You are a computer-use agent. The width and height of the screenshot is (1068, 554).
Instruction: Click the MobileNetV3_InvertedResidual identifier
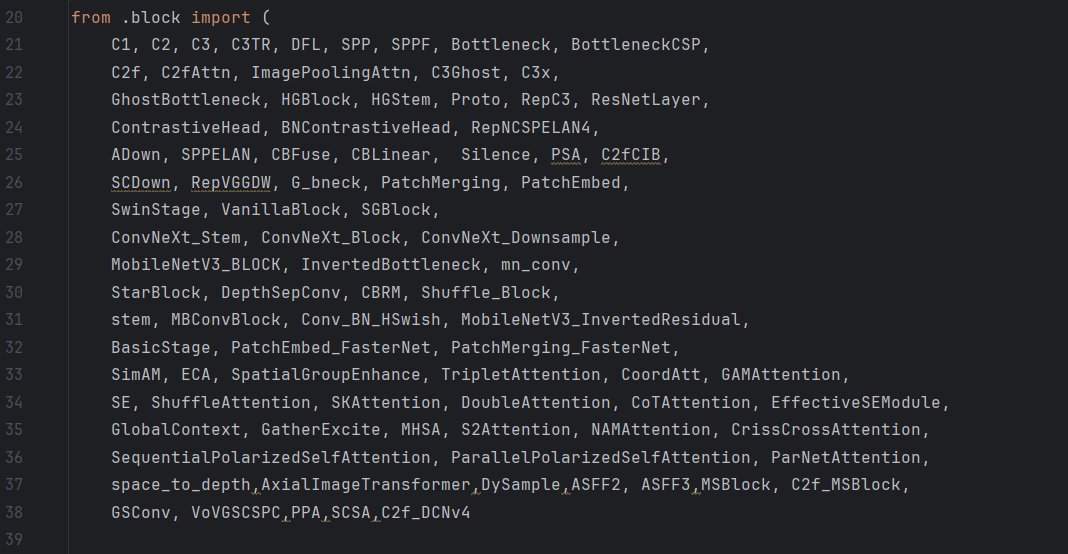[601, 320]
